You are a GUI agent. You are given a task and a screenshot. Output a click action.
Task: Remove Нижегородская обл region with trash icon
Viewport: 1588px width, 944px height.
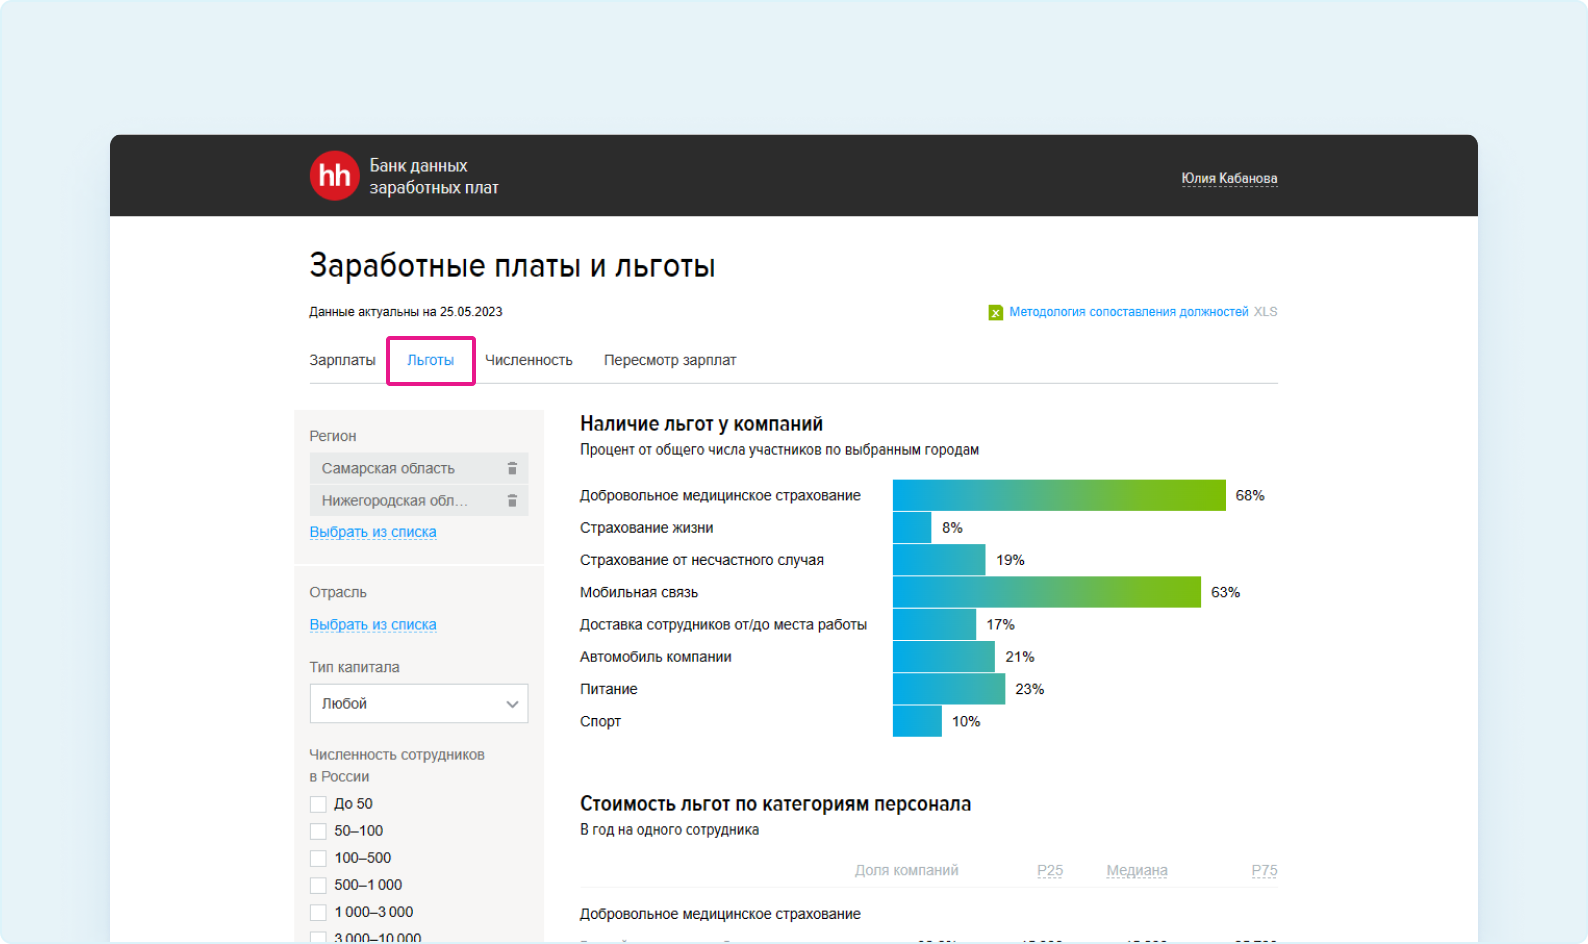pyautogui.click(x=512, y=500)
